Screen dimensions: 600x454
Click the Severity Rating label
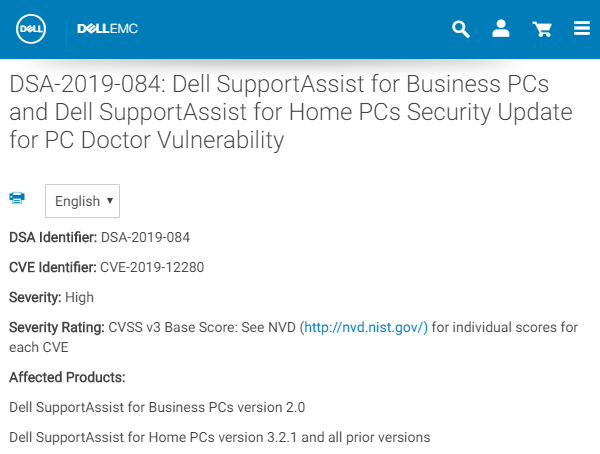(57, 327)
